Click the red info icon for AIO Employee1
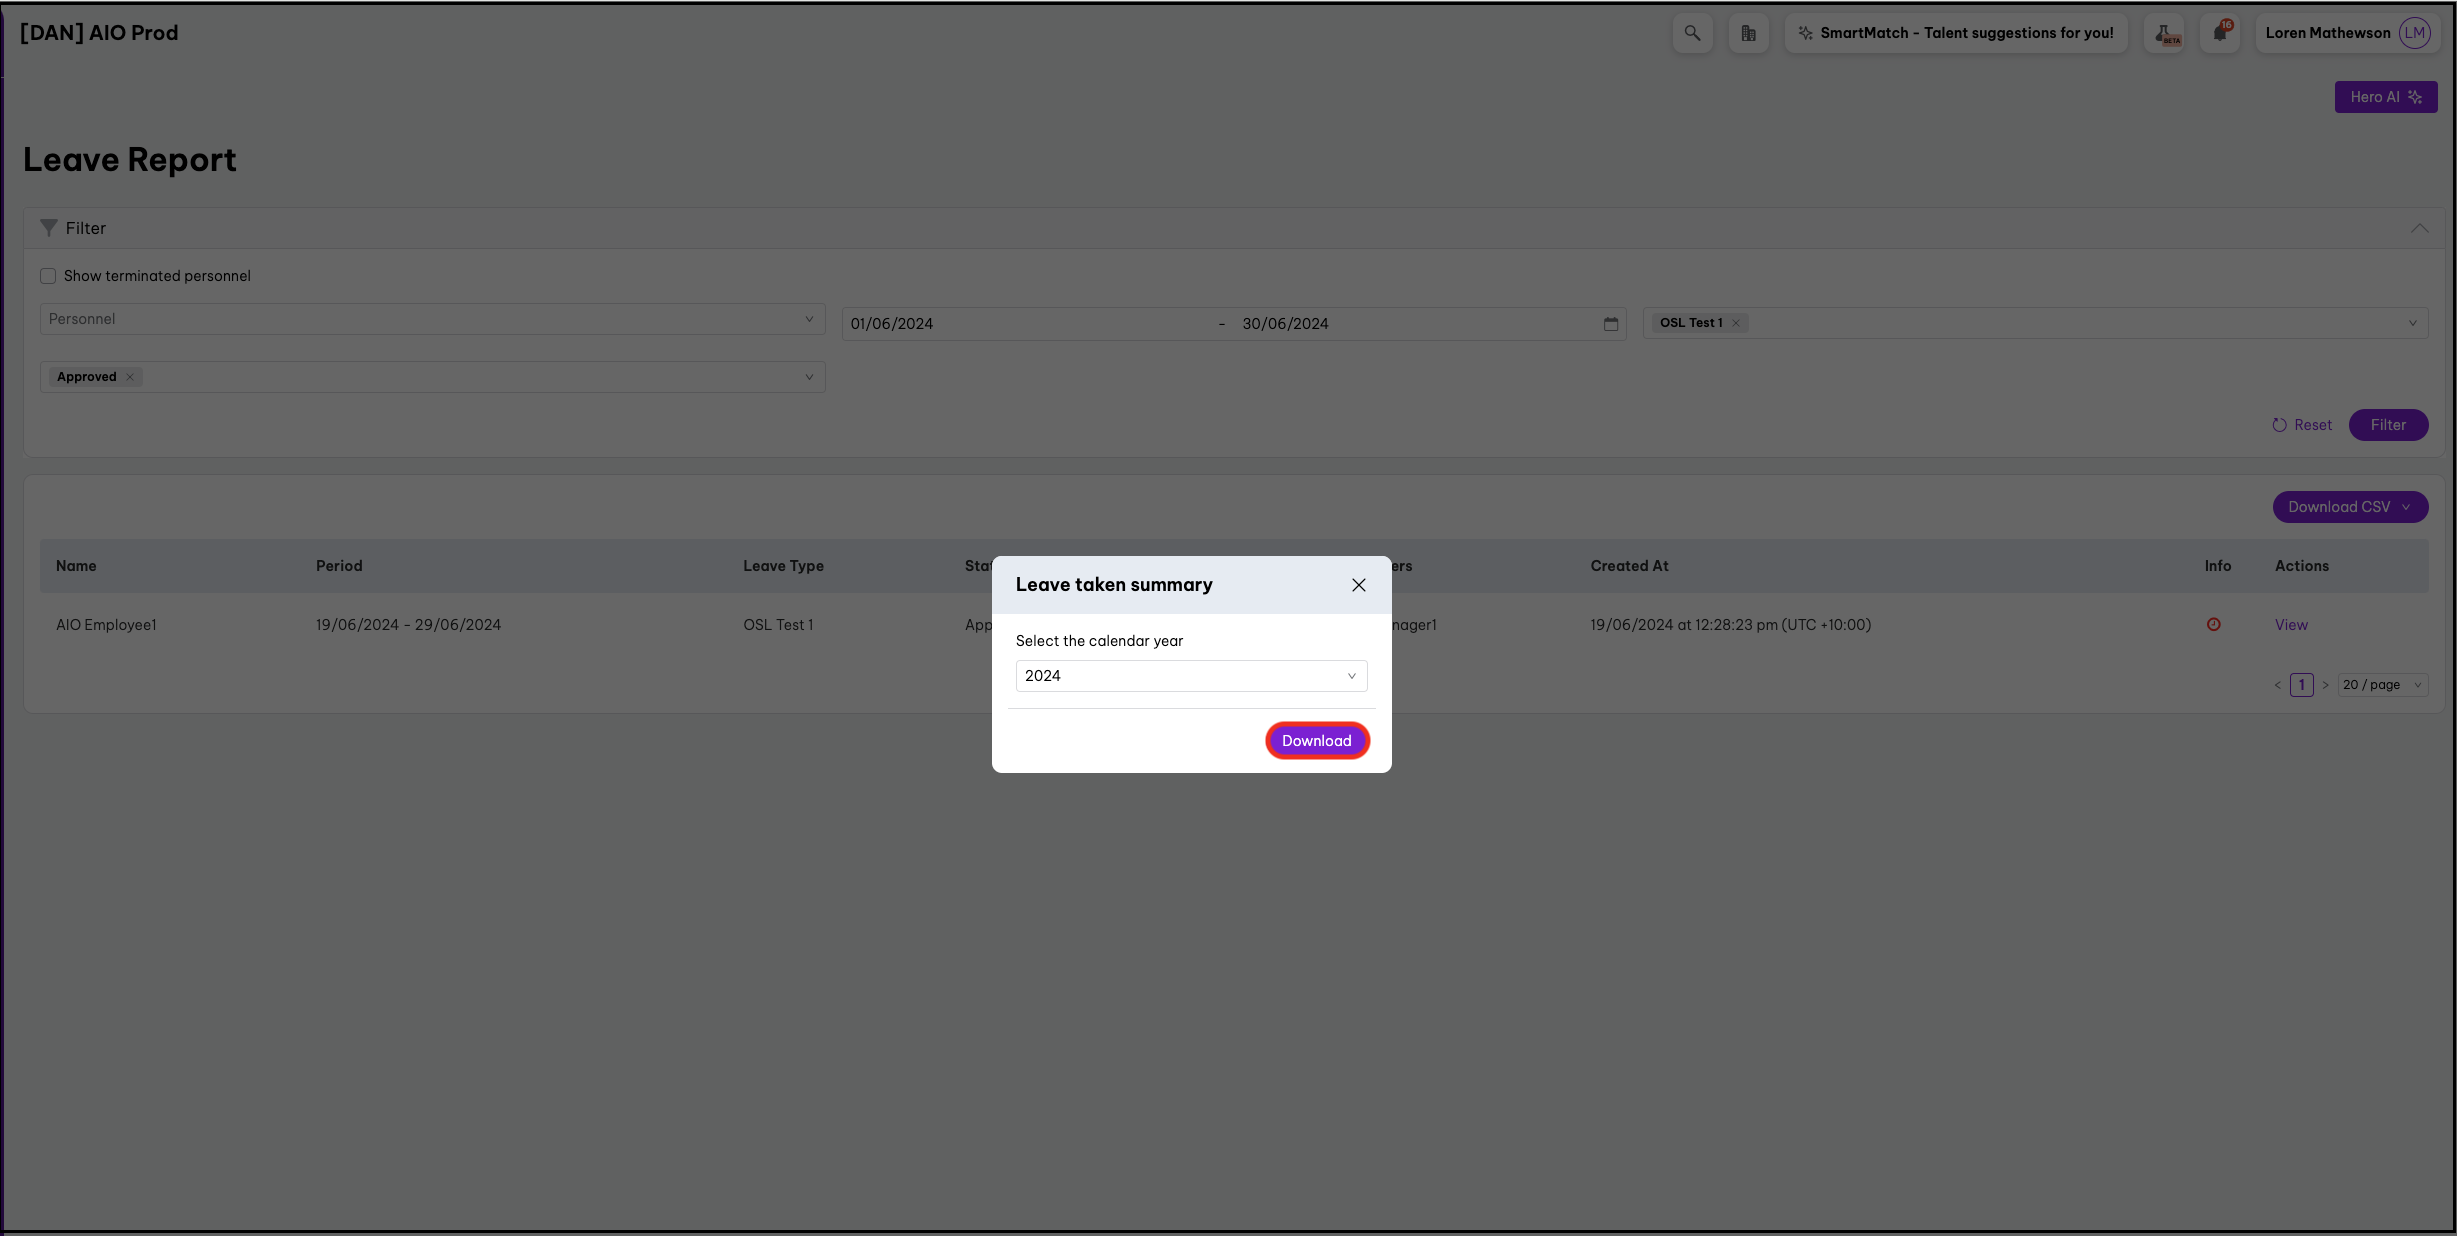The width and height of the screenshot is (2457, 1236). pos(2213,625)
